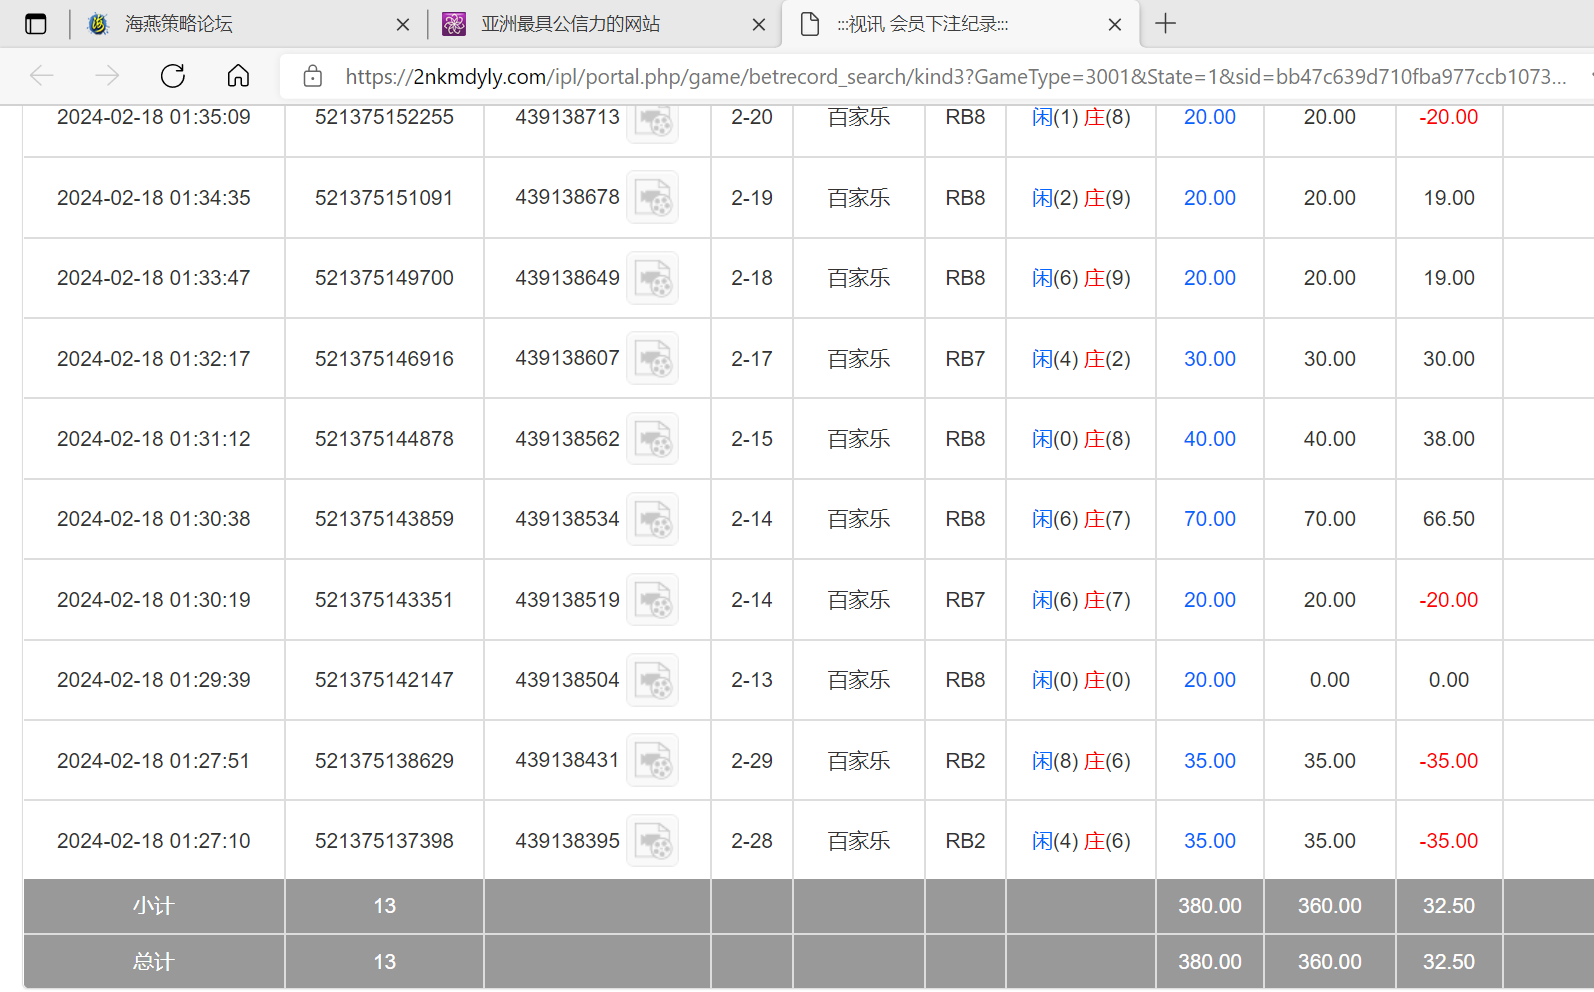Click the browser forward arrow
The image size is (1594, 992).
point(107,76)
